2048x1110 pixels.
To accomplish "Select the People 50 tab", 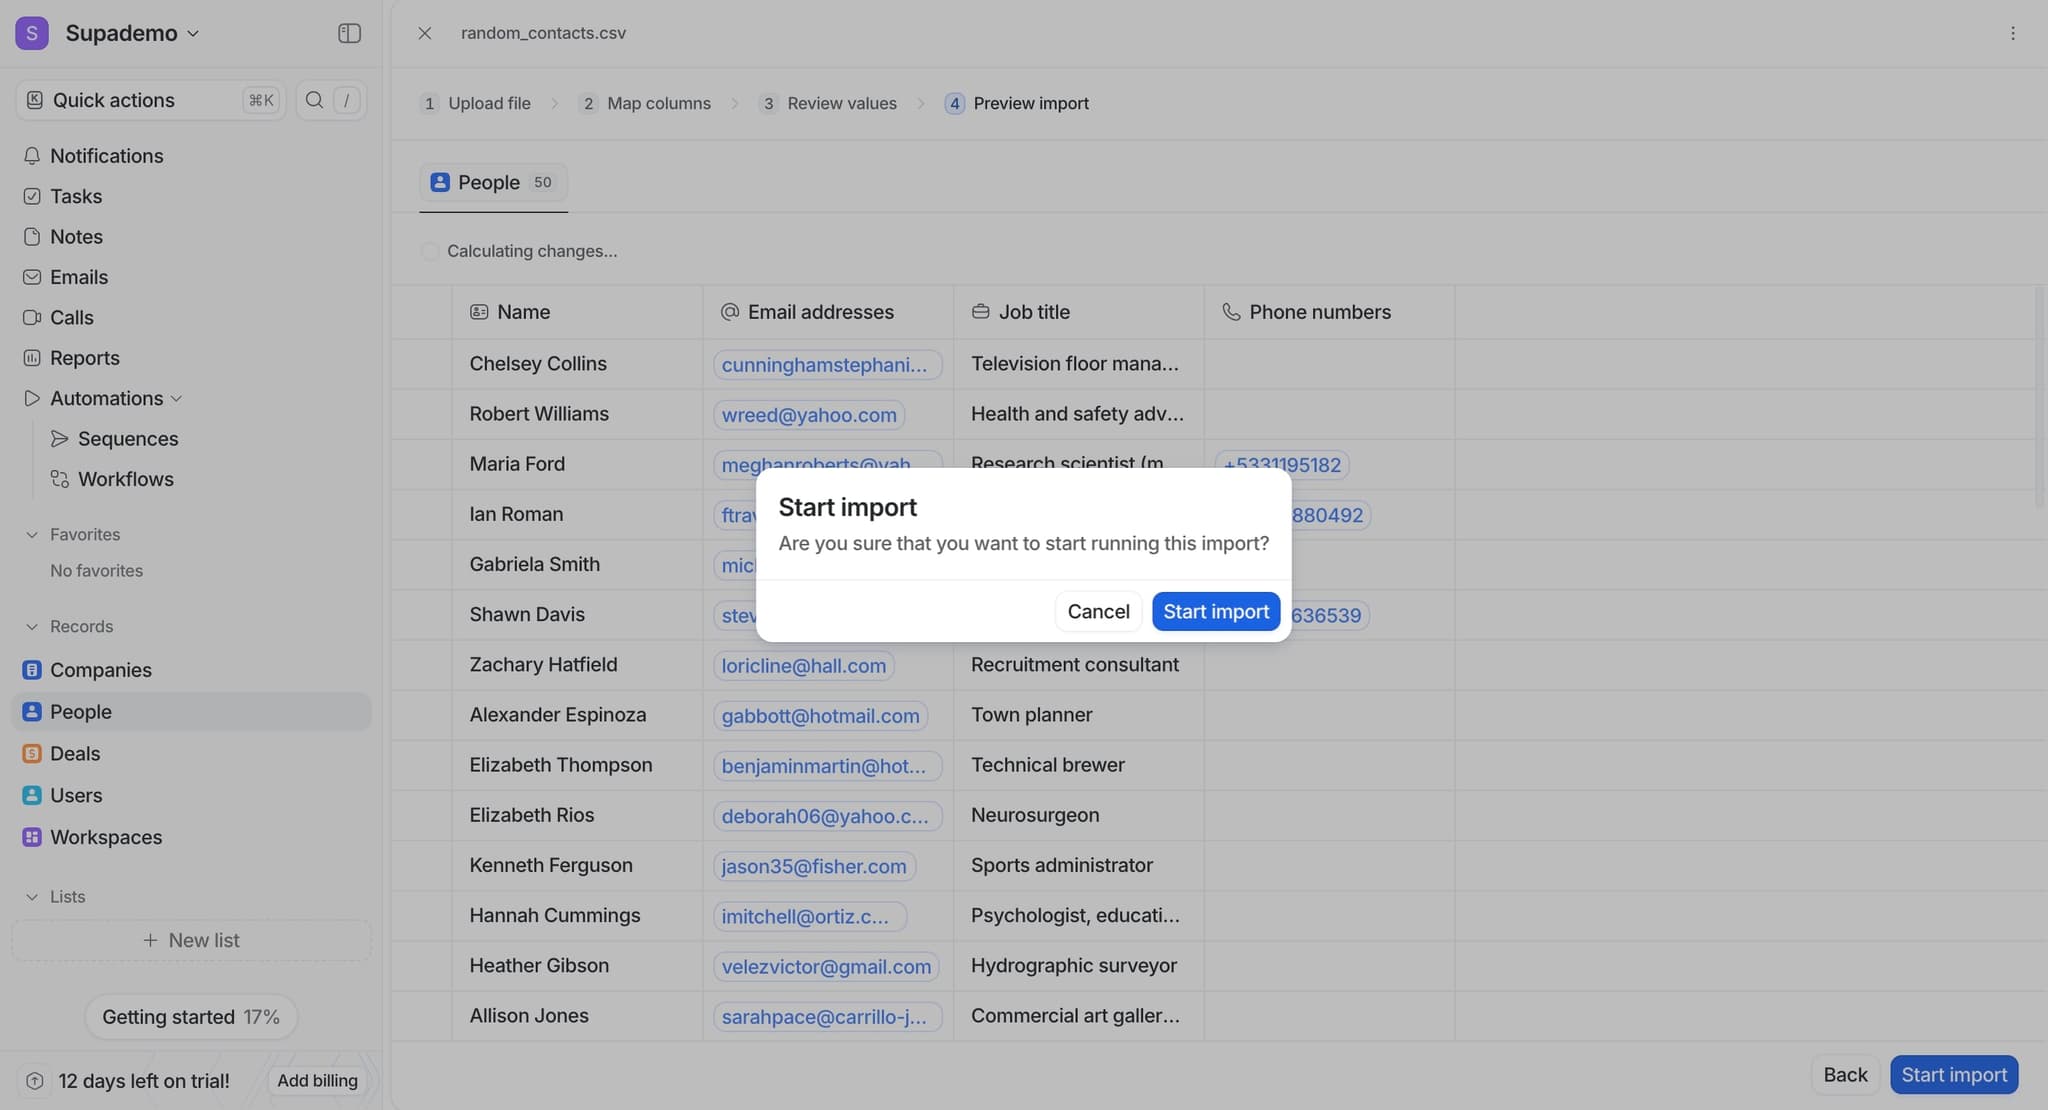I will click(493, 183).
